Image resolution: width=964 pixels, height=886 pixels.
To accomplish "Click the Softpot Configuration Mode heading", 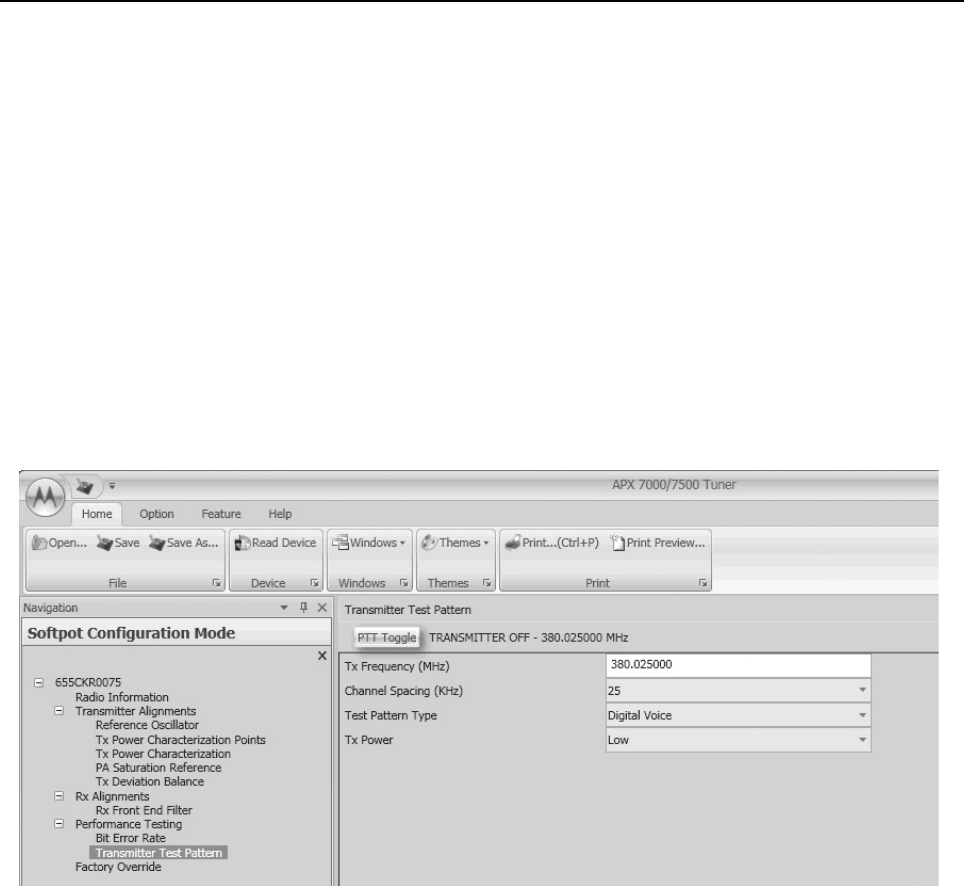I will [131, 633].
